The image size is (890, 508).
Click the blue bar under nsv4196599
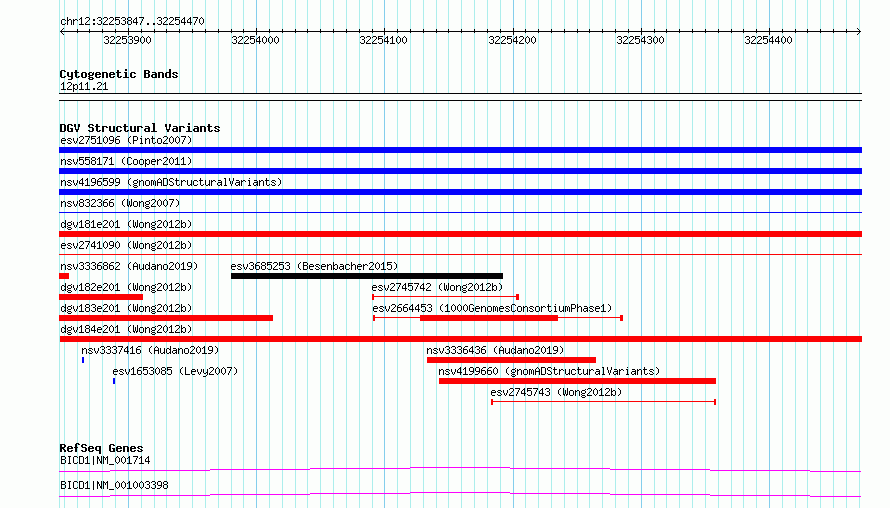click(460, 192)
